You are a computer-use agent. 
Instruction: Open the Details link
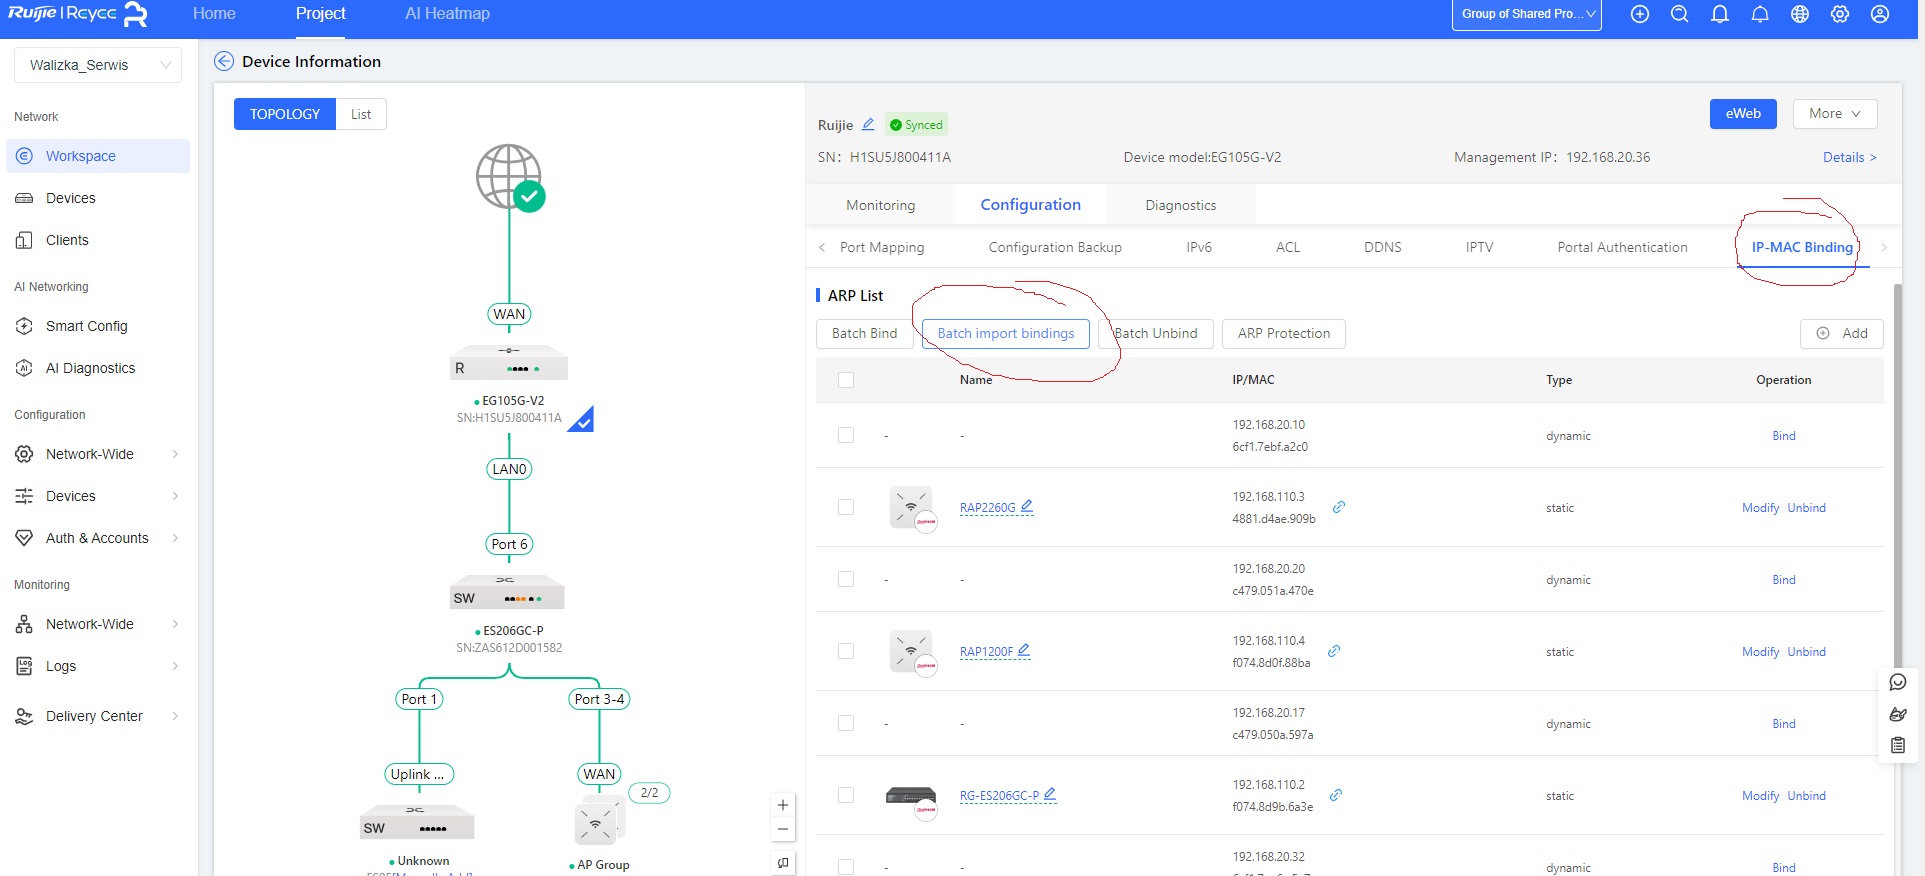1850,157
